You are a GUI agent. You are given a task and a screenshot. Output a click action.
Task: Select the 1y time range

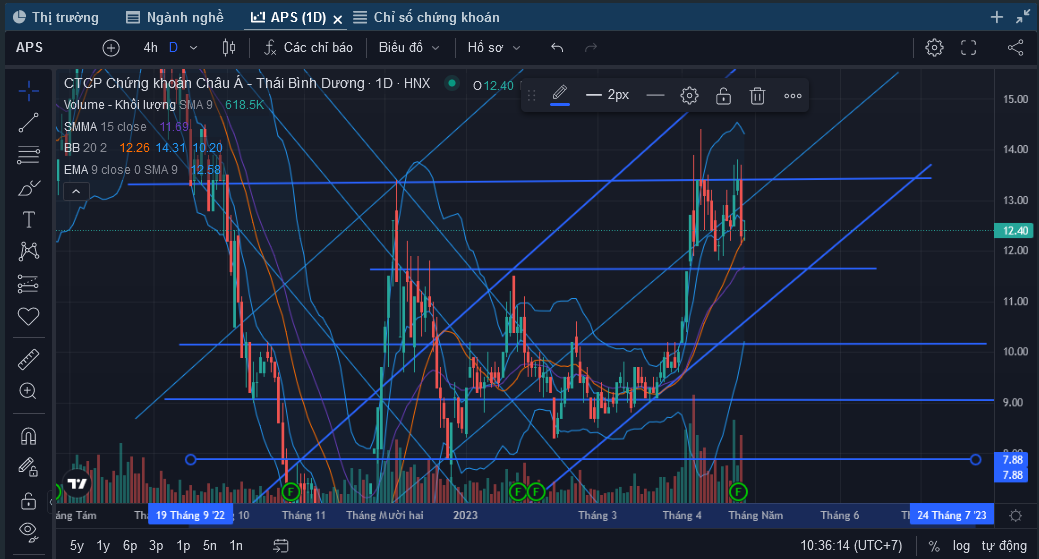click(x=103, y=546)
